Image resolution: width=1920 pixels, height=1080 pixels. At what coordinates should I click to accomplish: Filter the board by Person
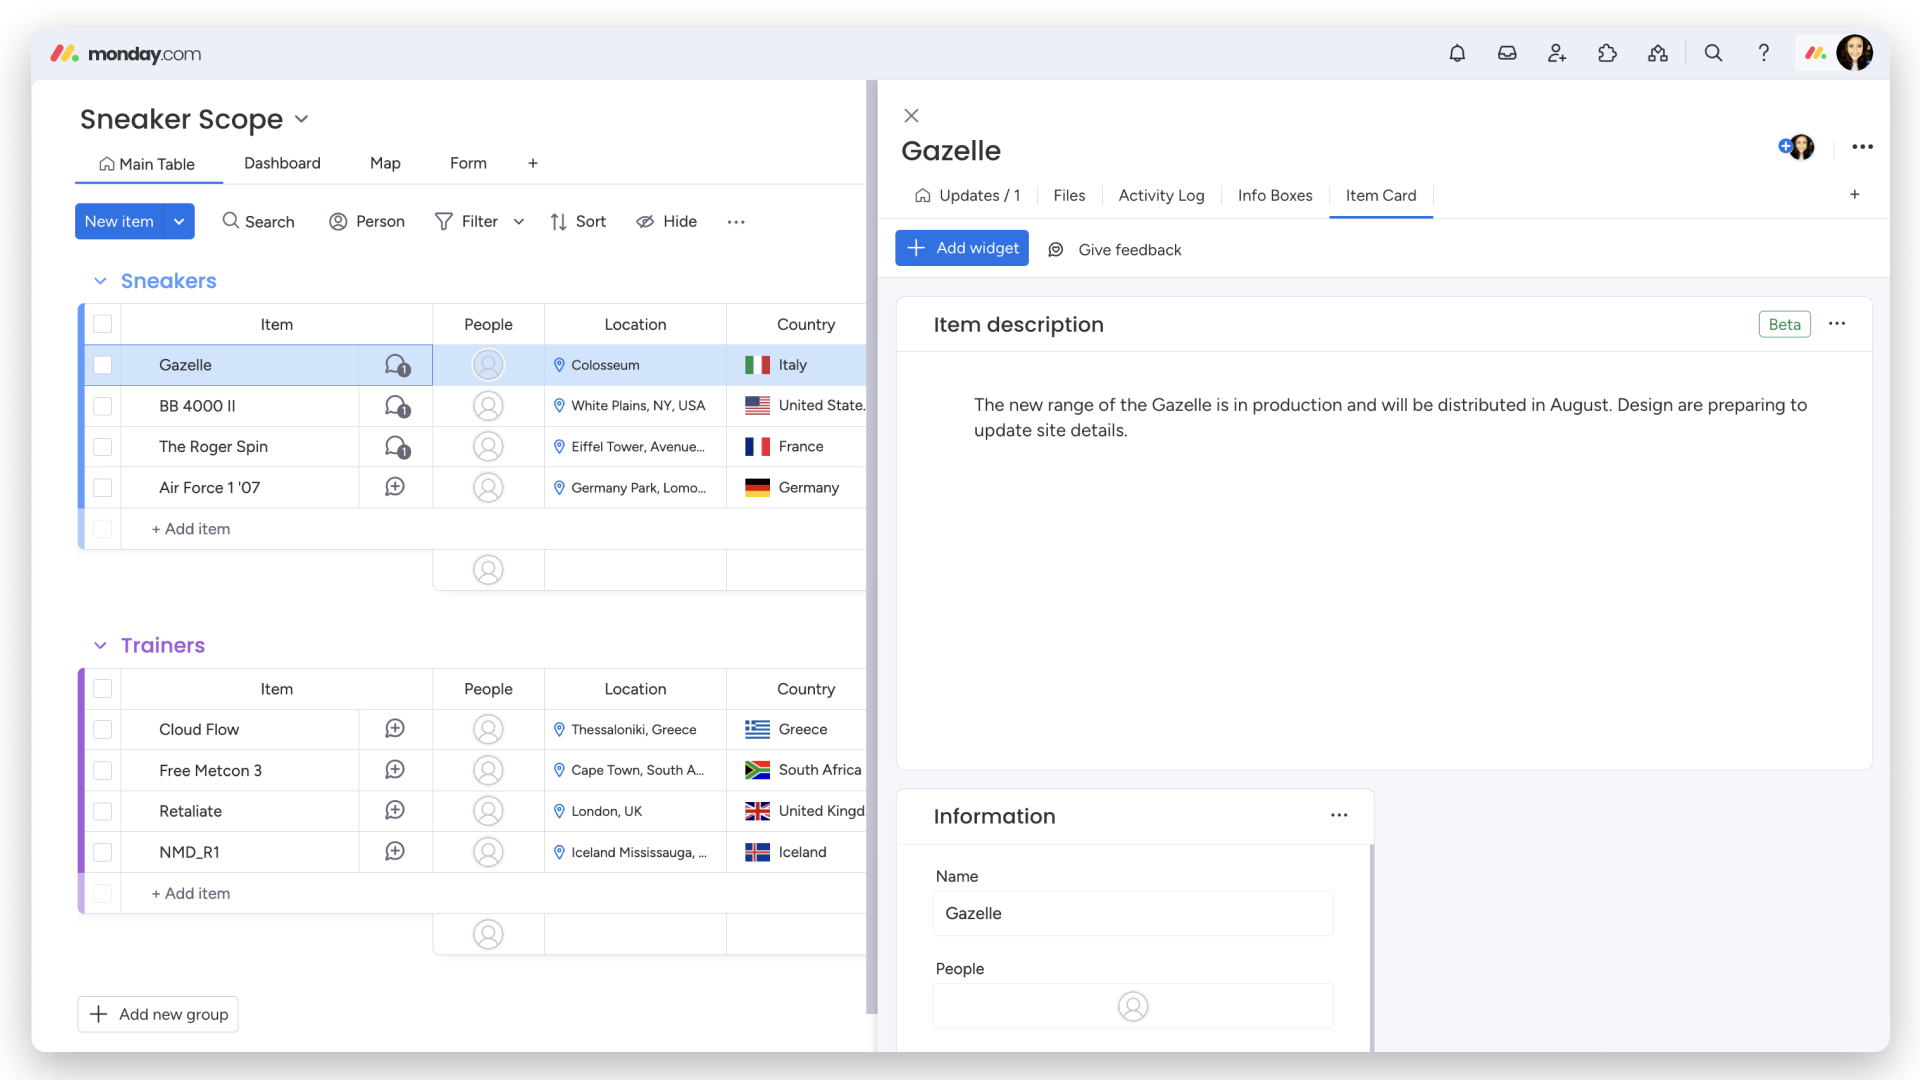coord(367,222)
